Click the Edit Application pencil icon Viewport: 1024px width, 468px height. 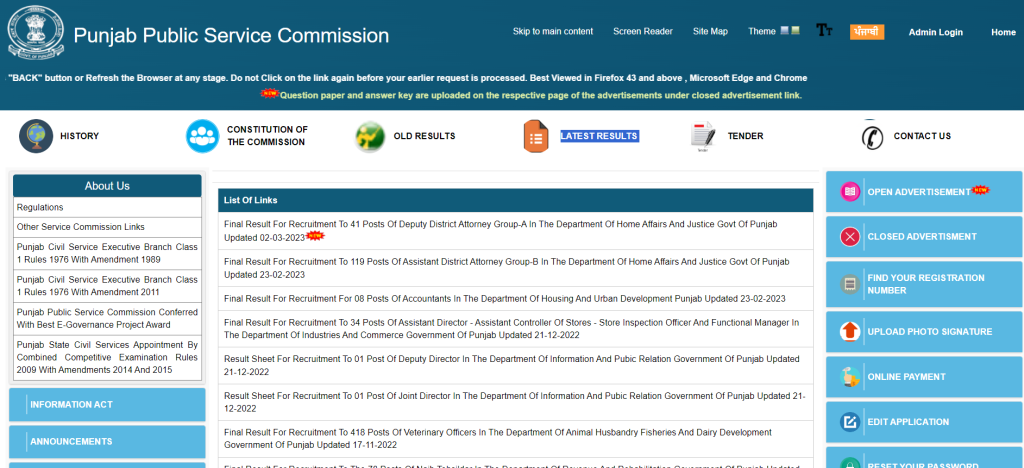click(x=850, y=422)
